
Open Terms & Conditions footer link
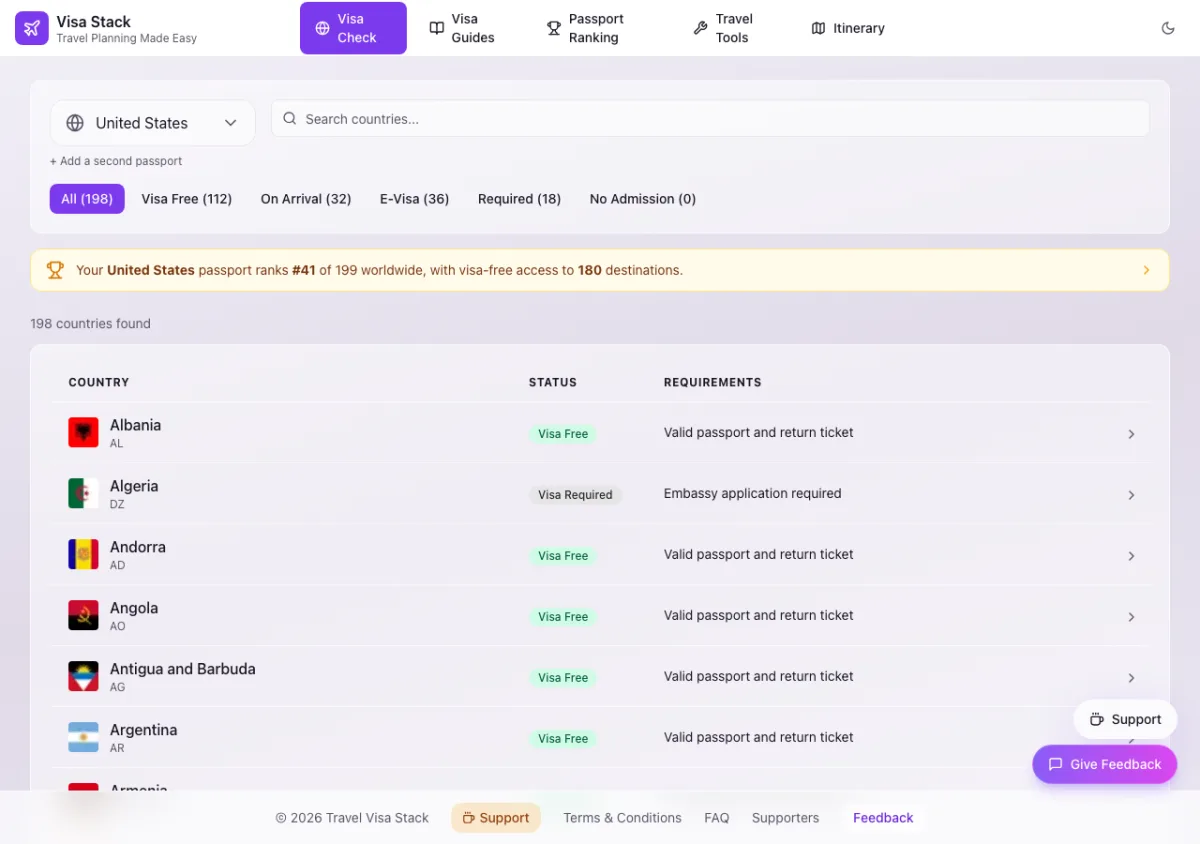622,818
